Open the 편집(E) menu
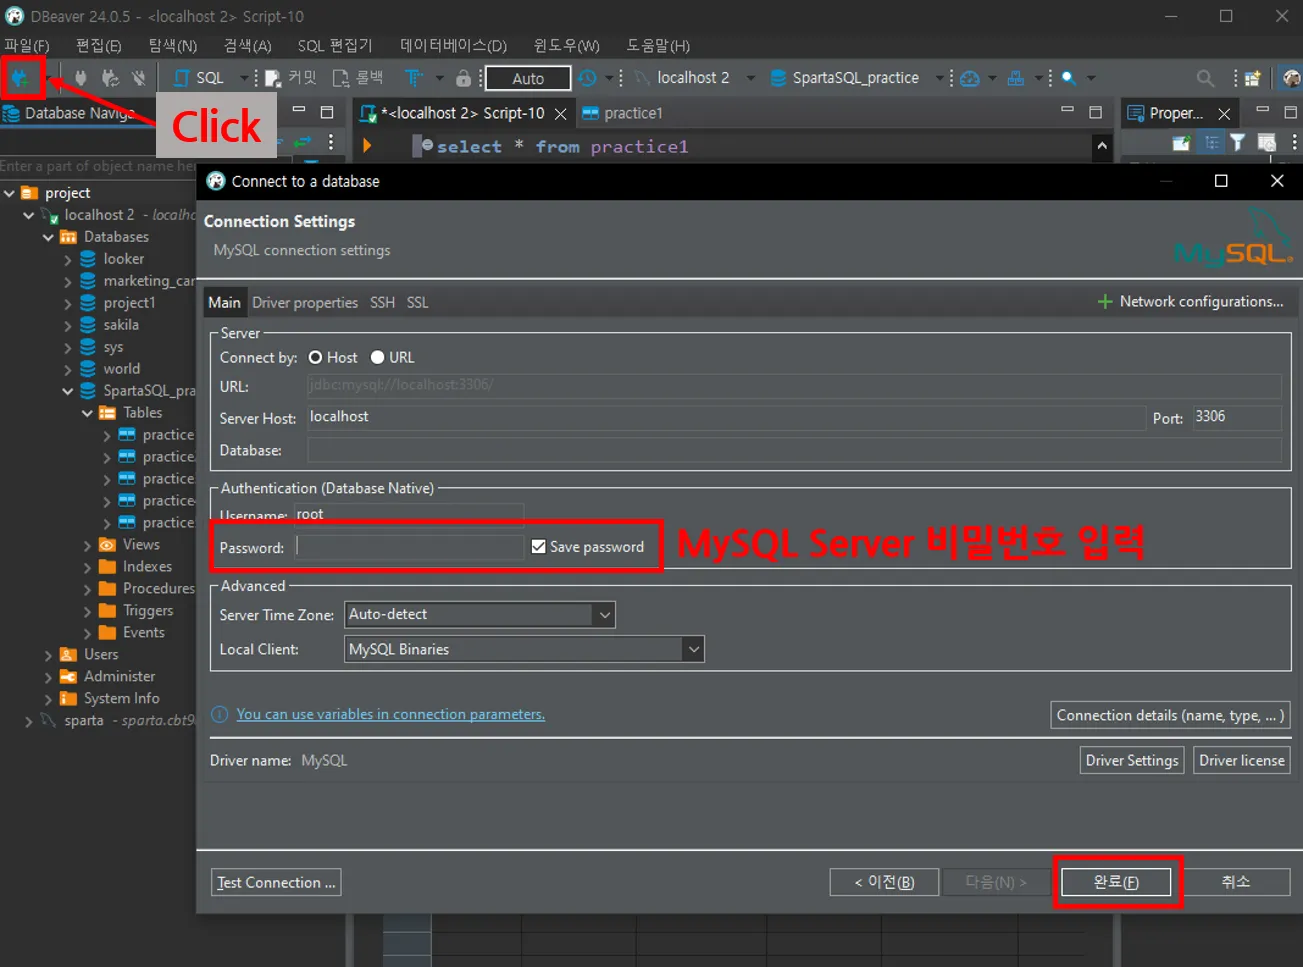1303x967 pixels. pyautogui.click(x=99, y=46)
